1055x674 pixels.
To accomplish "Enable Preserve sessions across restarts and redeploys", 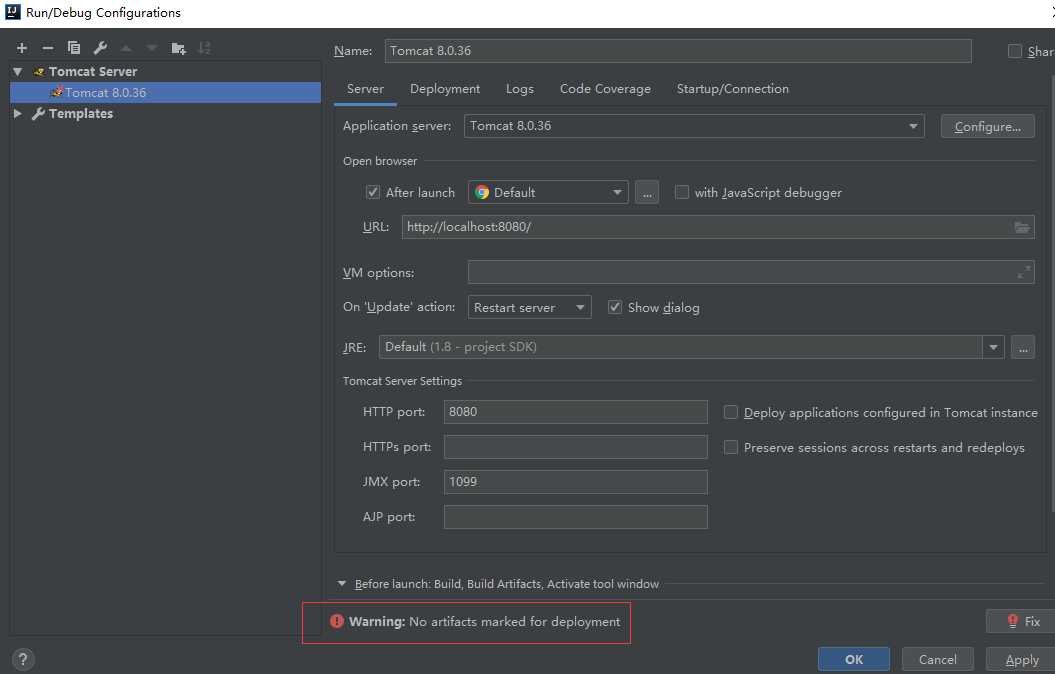I will (x=731, y=447).
